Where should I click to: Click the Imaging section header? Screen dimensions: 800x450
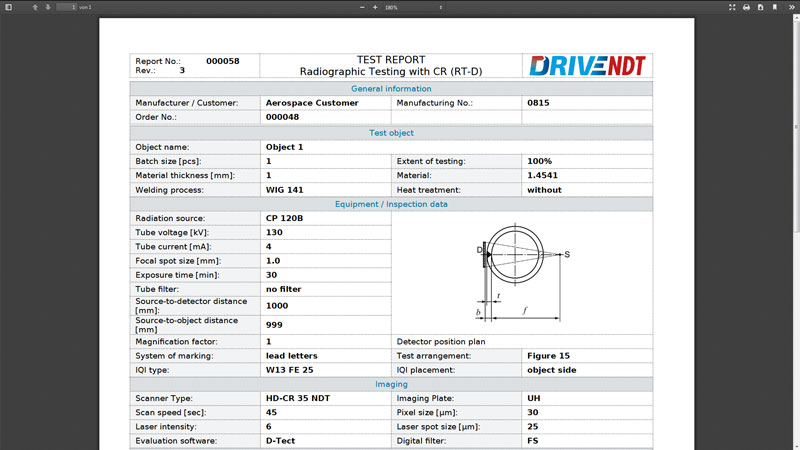click(391, 383)
